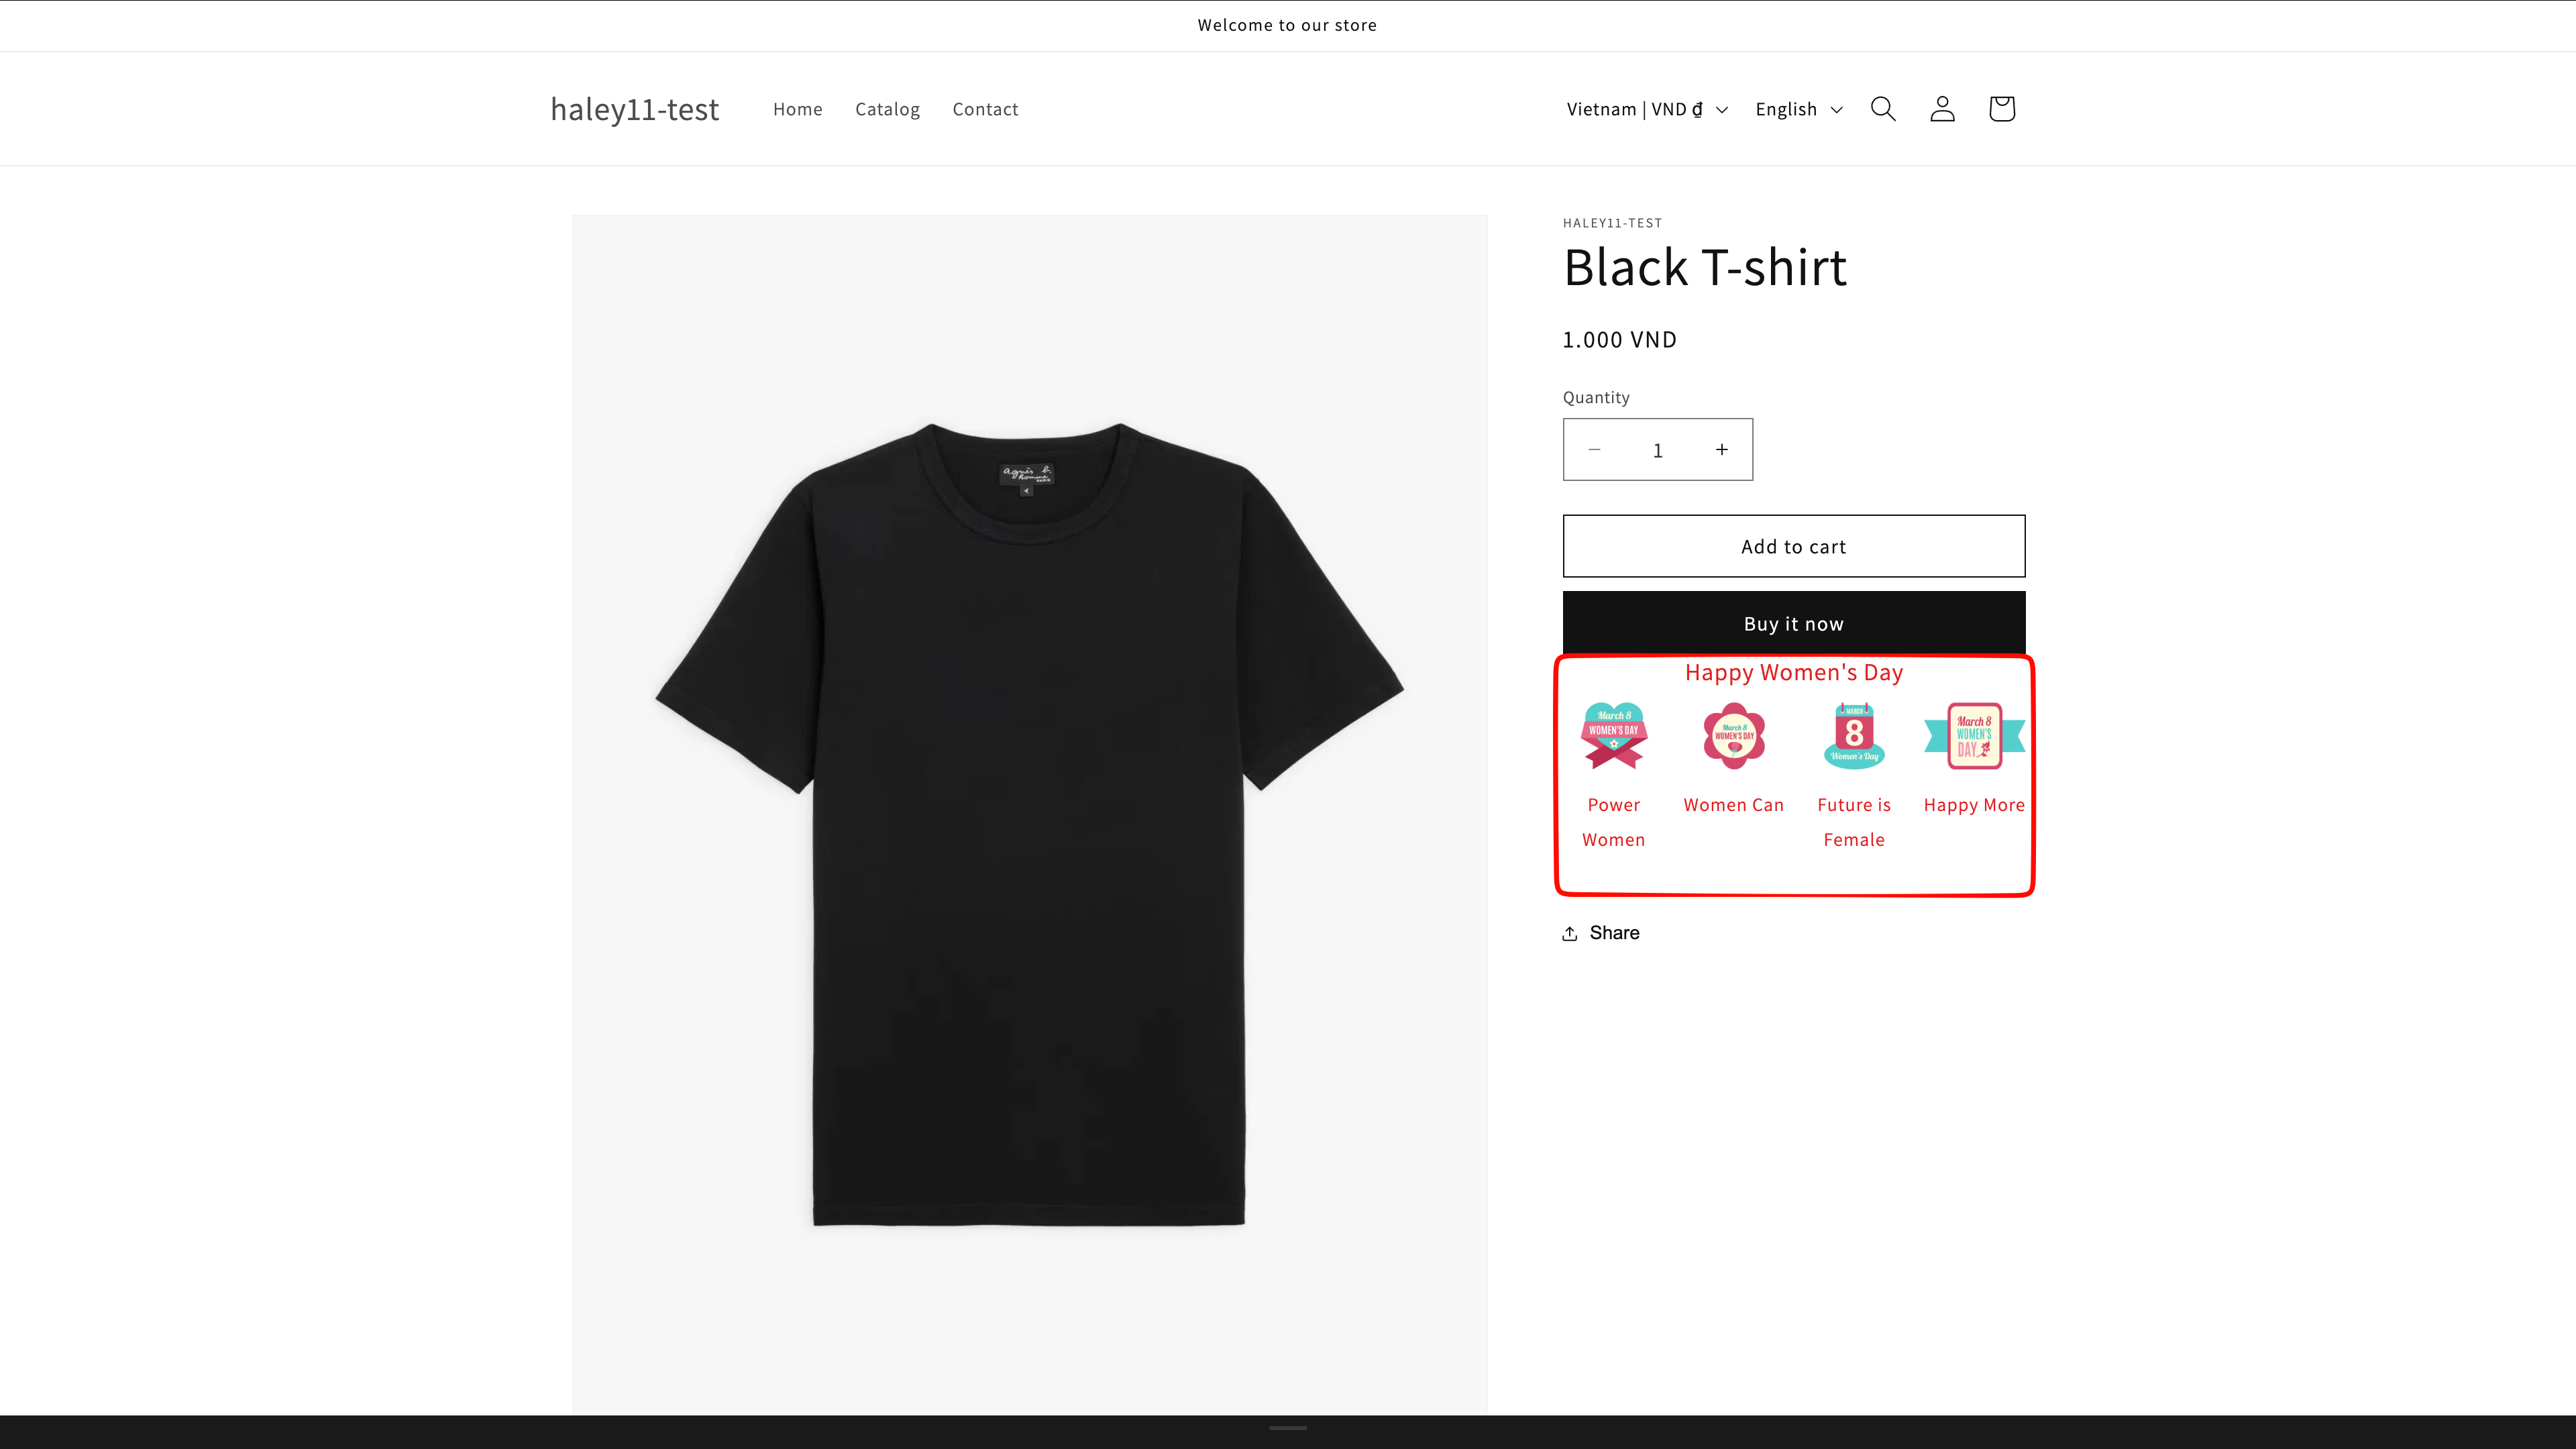Increase quantity with the plus button
Image resolution: width=2576 pixels, height=1449 pixels.
(1722, 450)
